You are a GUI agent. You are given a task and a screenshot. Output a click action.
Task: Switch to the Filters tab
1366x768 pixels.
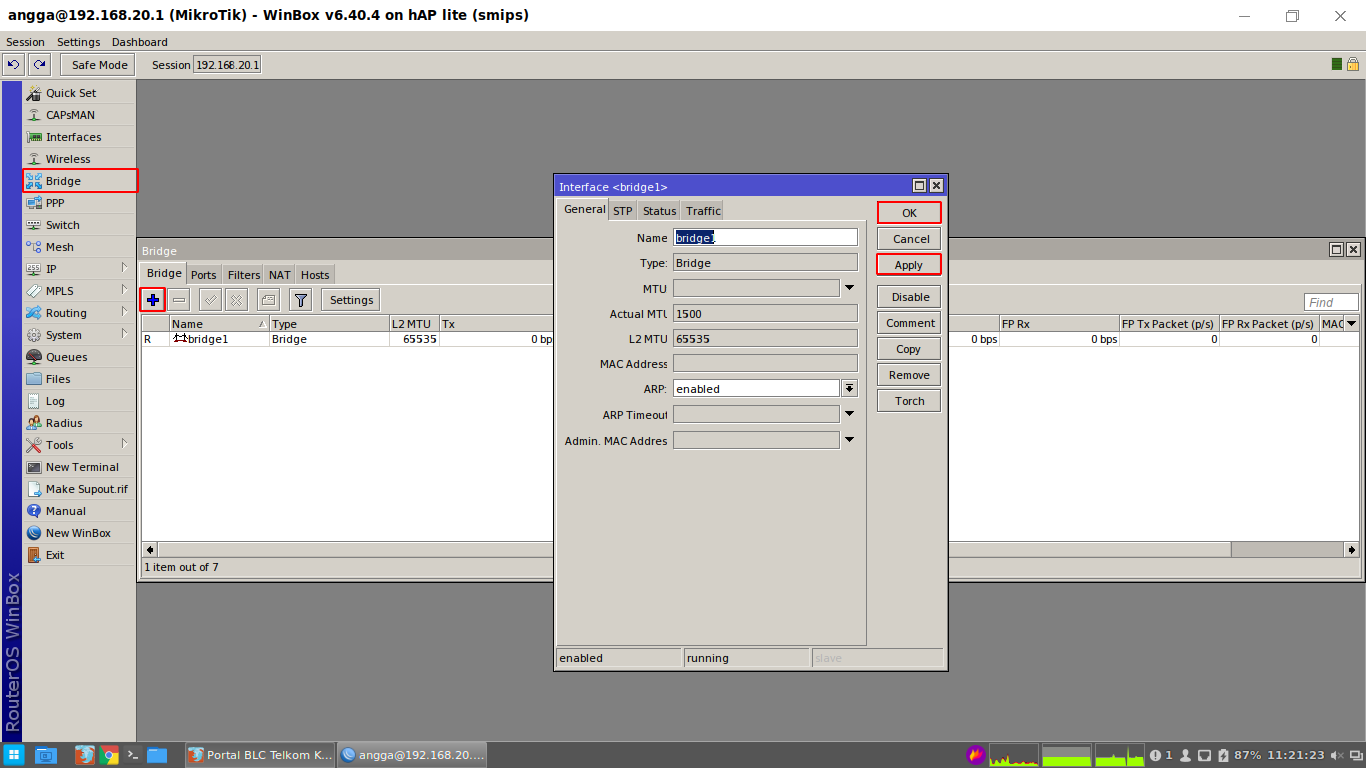coord(244,275)
